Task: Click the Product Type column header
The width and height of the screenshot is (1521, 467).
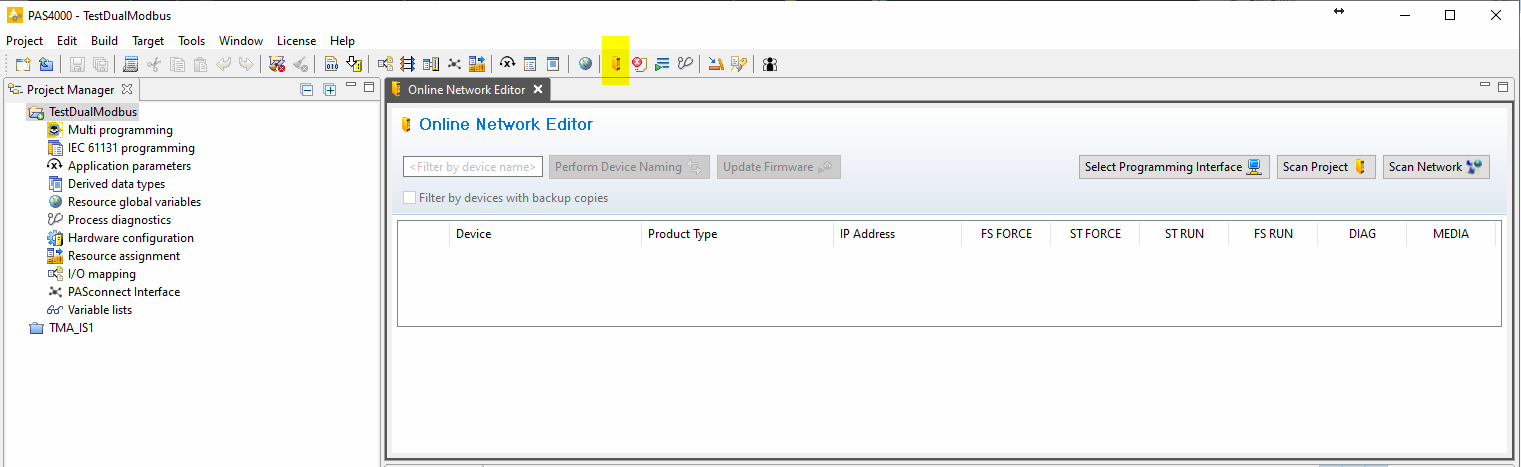Action: pyautogui.click(x=737, y=234)
